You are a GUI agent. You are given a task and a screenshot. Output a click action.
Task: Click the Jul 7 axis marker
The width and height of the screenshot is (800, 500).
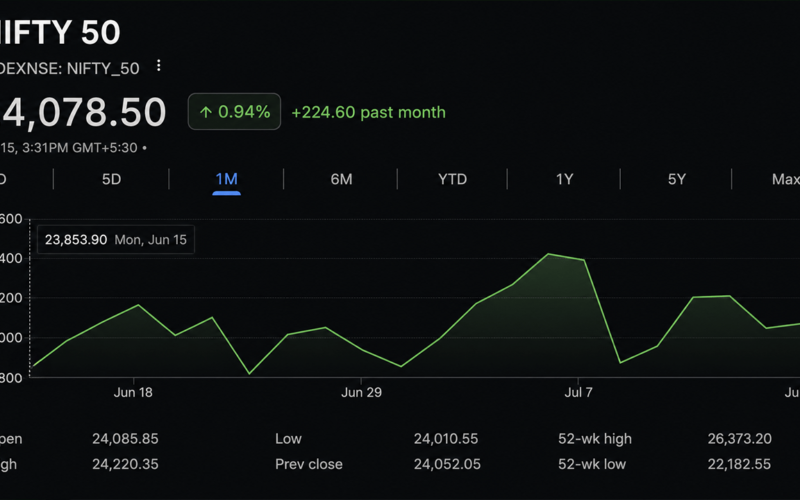click(579, 392)
